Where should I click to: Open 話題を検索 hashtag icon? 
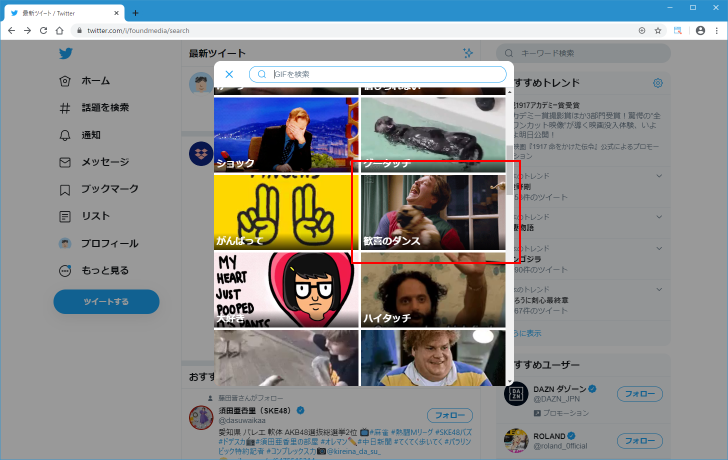tap(65, 108)
